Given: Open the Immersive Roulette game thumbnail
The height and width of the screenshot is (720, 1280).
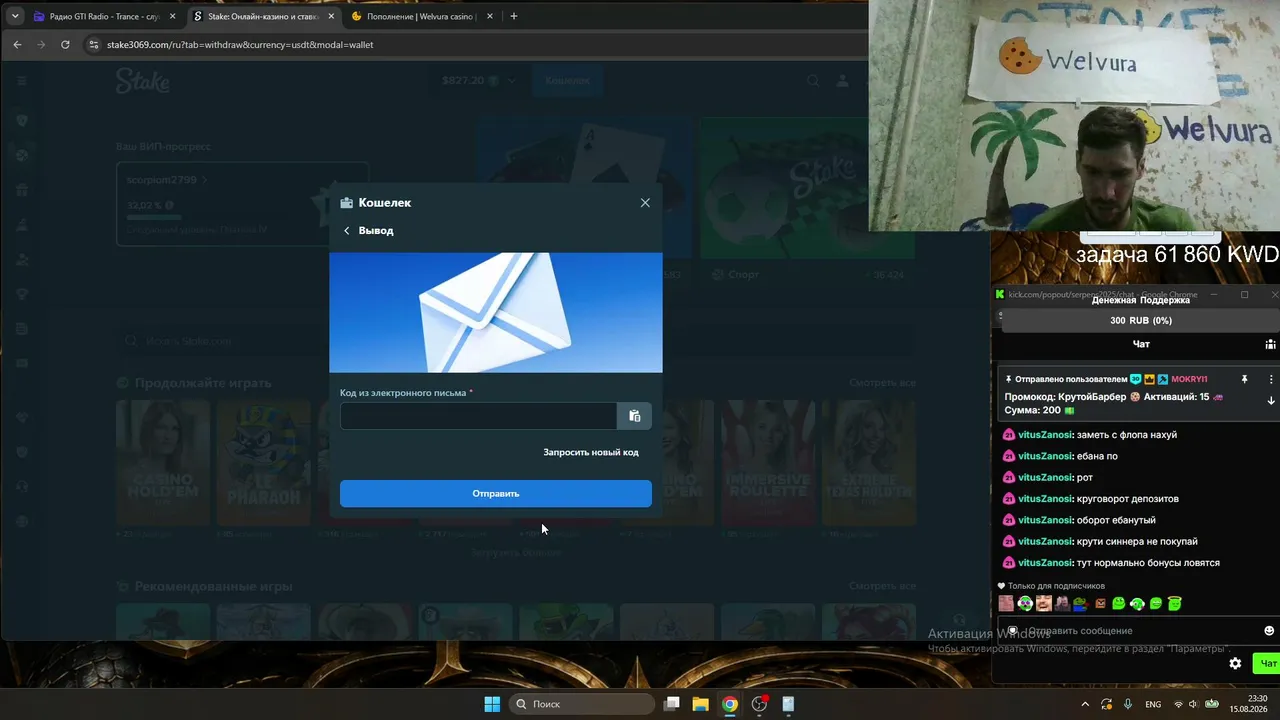Looking at the screenshot, I should pos(767,463).
